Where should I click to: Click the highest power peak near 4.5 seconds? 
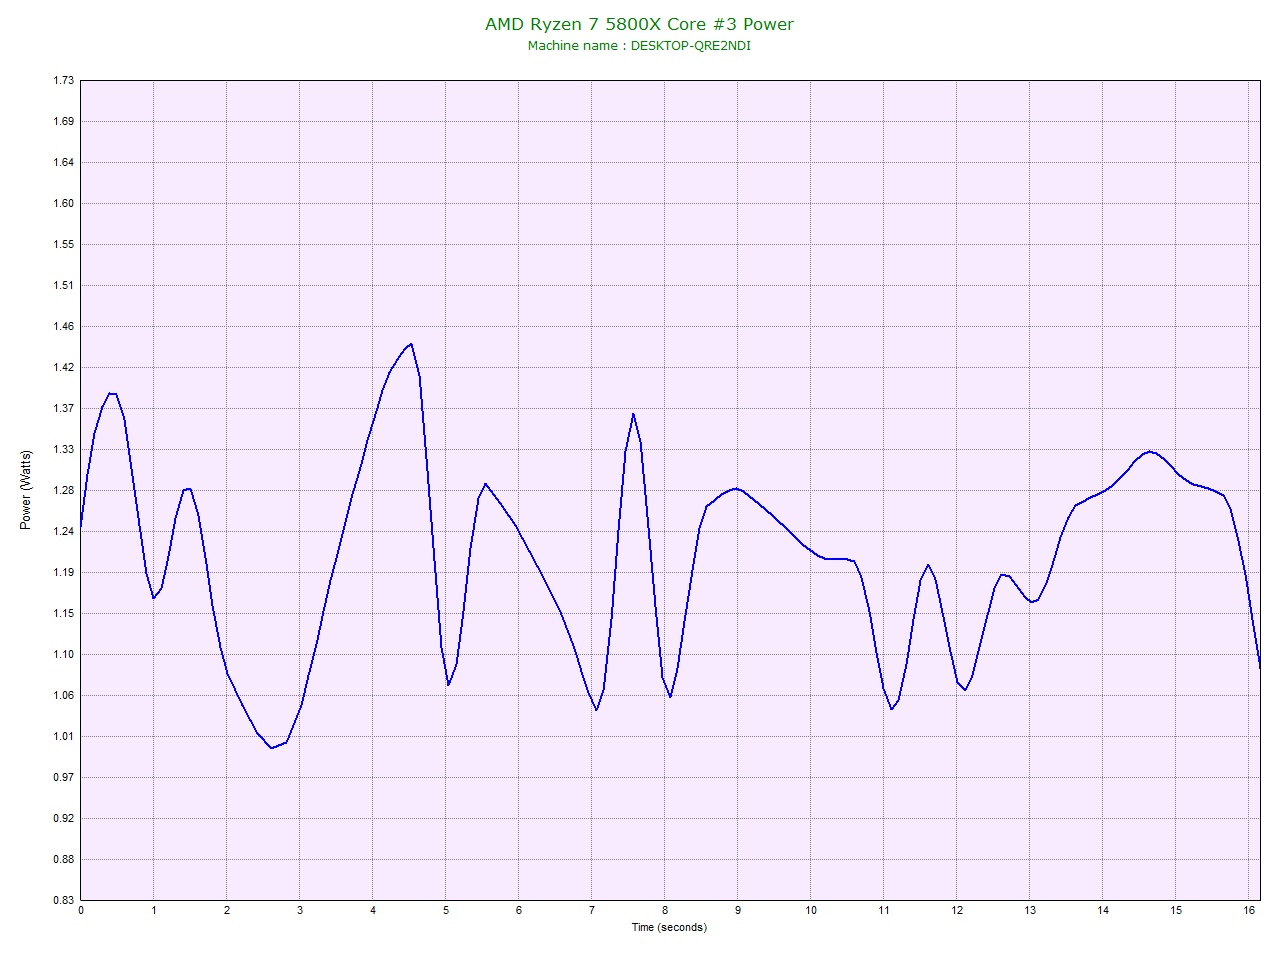tap(410, 344)
